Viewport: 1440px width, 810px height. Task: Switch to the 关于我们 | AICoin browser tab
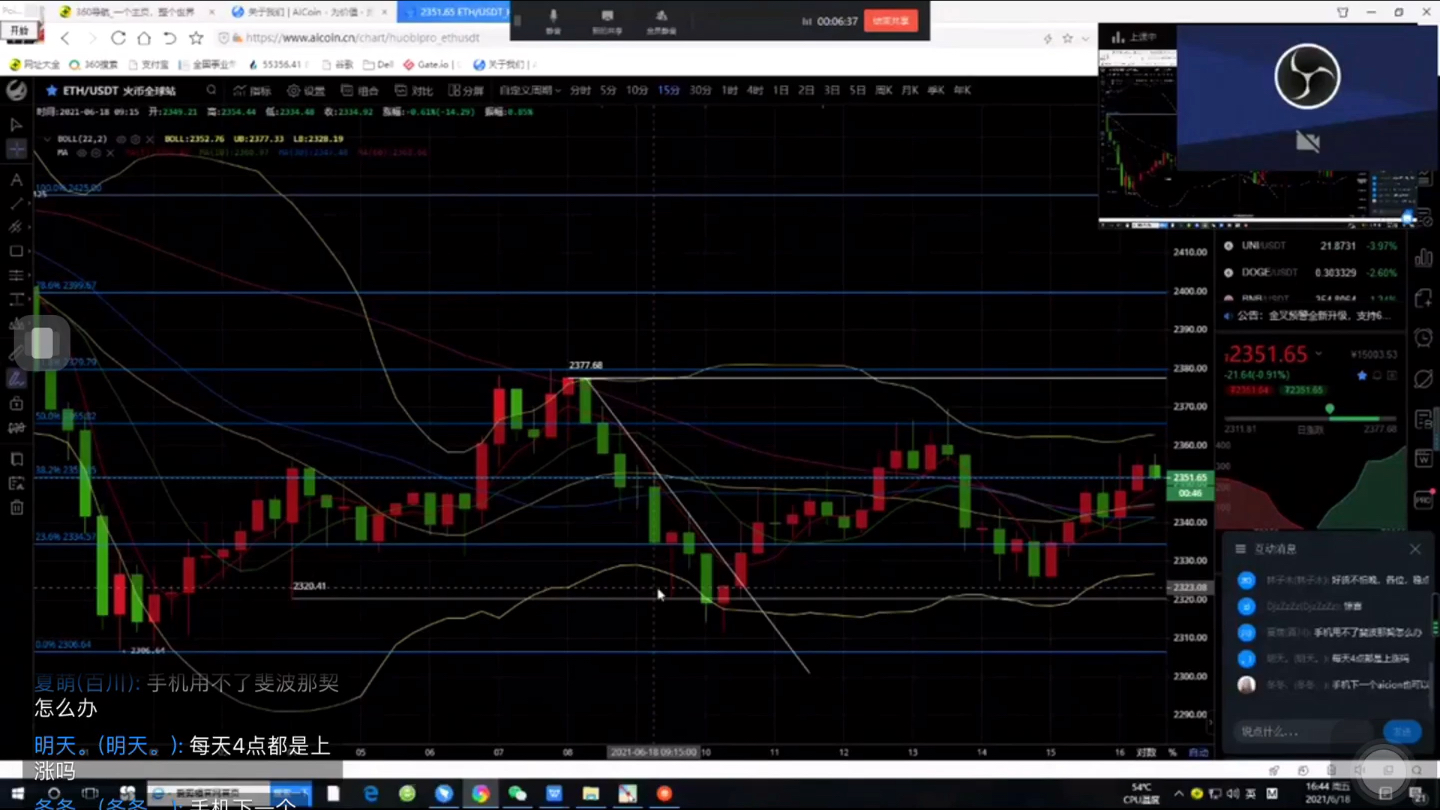(x=308, y=12)
